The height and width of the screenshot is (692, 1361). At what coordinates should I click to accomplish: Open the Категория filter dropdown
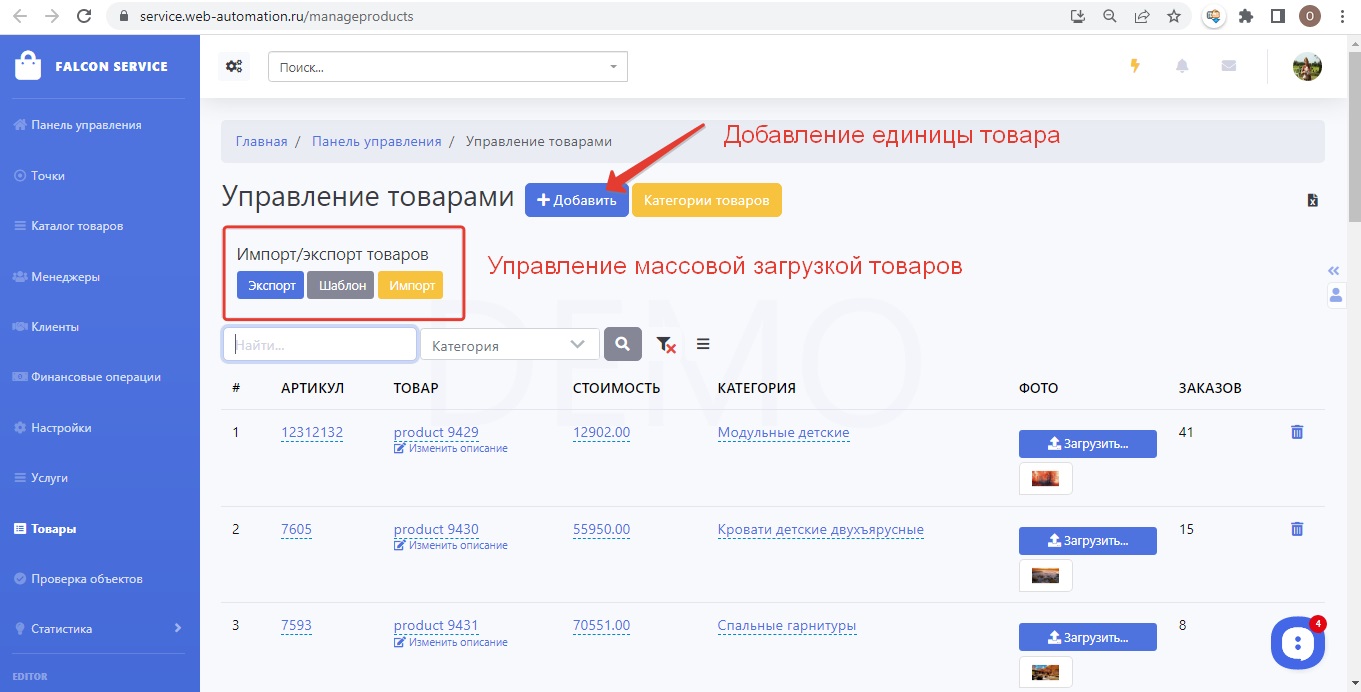click(x=509, y=345)
